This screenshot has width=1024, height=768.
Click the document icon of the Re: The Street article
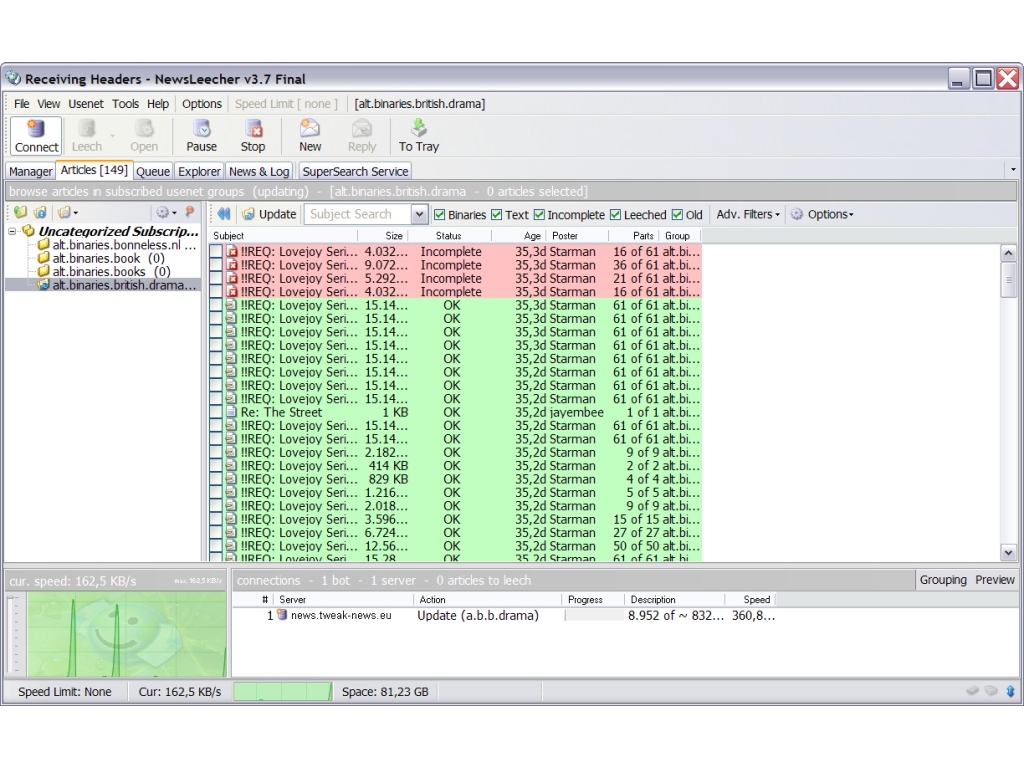(231, 412)
